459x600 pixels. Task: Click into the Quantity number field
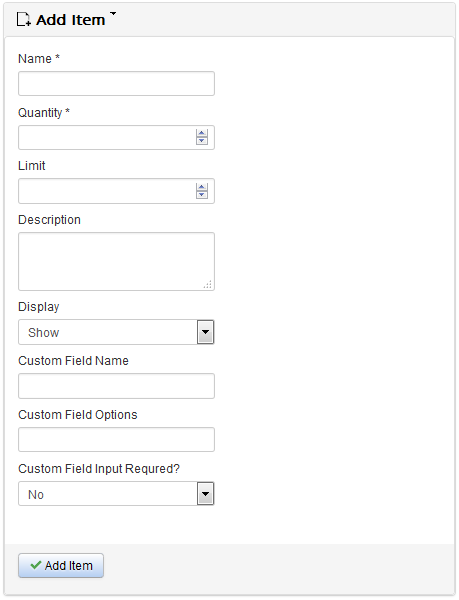point(116,137)
